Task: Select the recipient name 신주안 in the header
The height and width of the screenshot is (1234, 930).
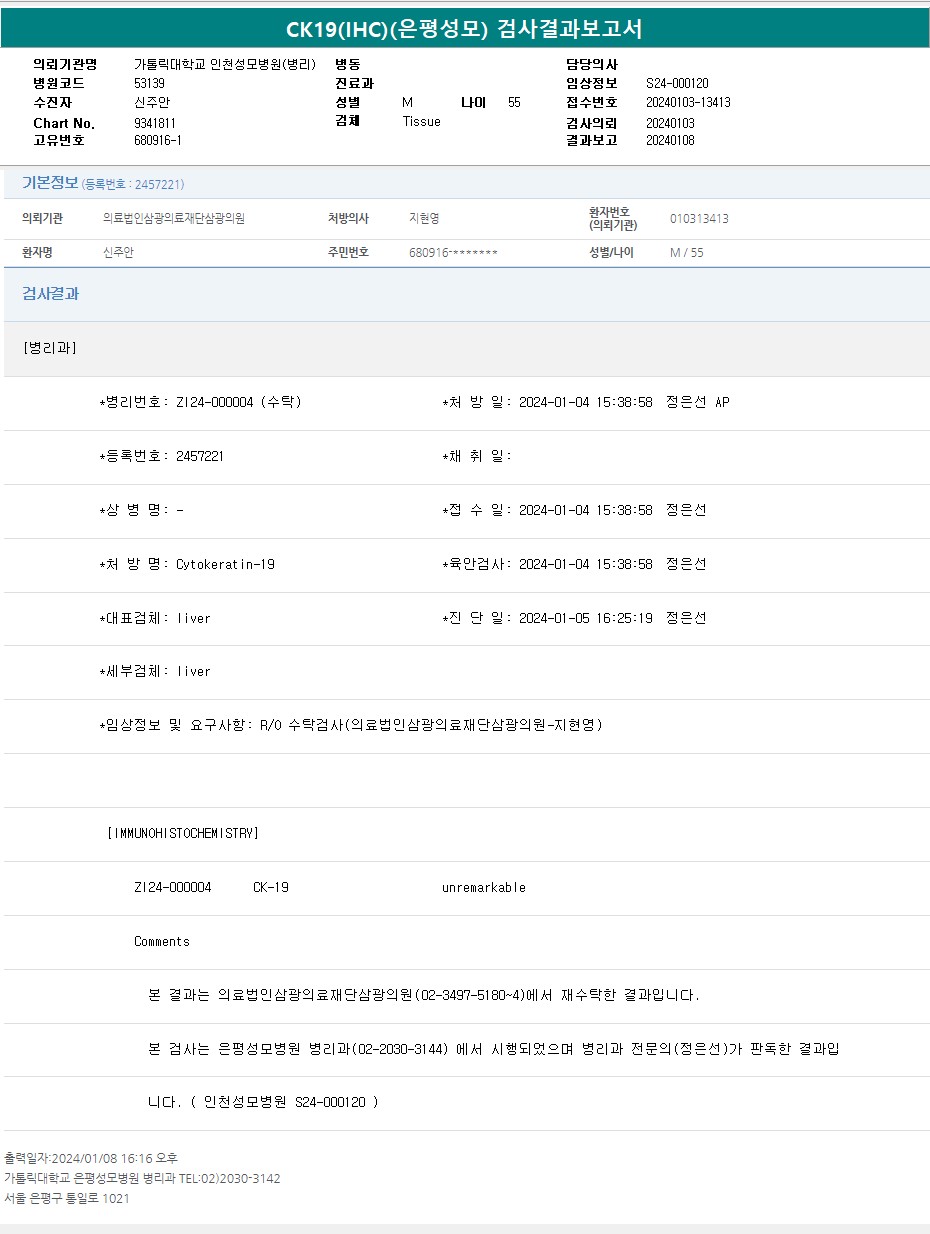Action: [x=152, y=102]
